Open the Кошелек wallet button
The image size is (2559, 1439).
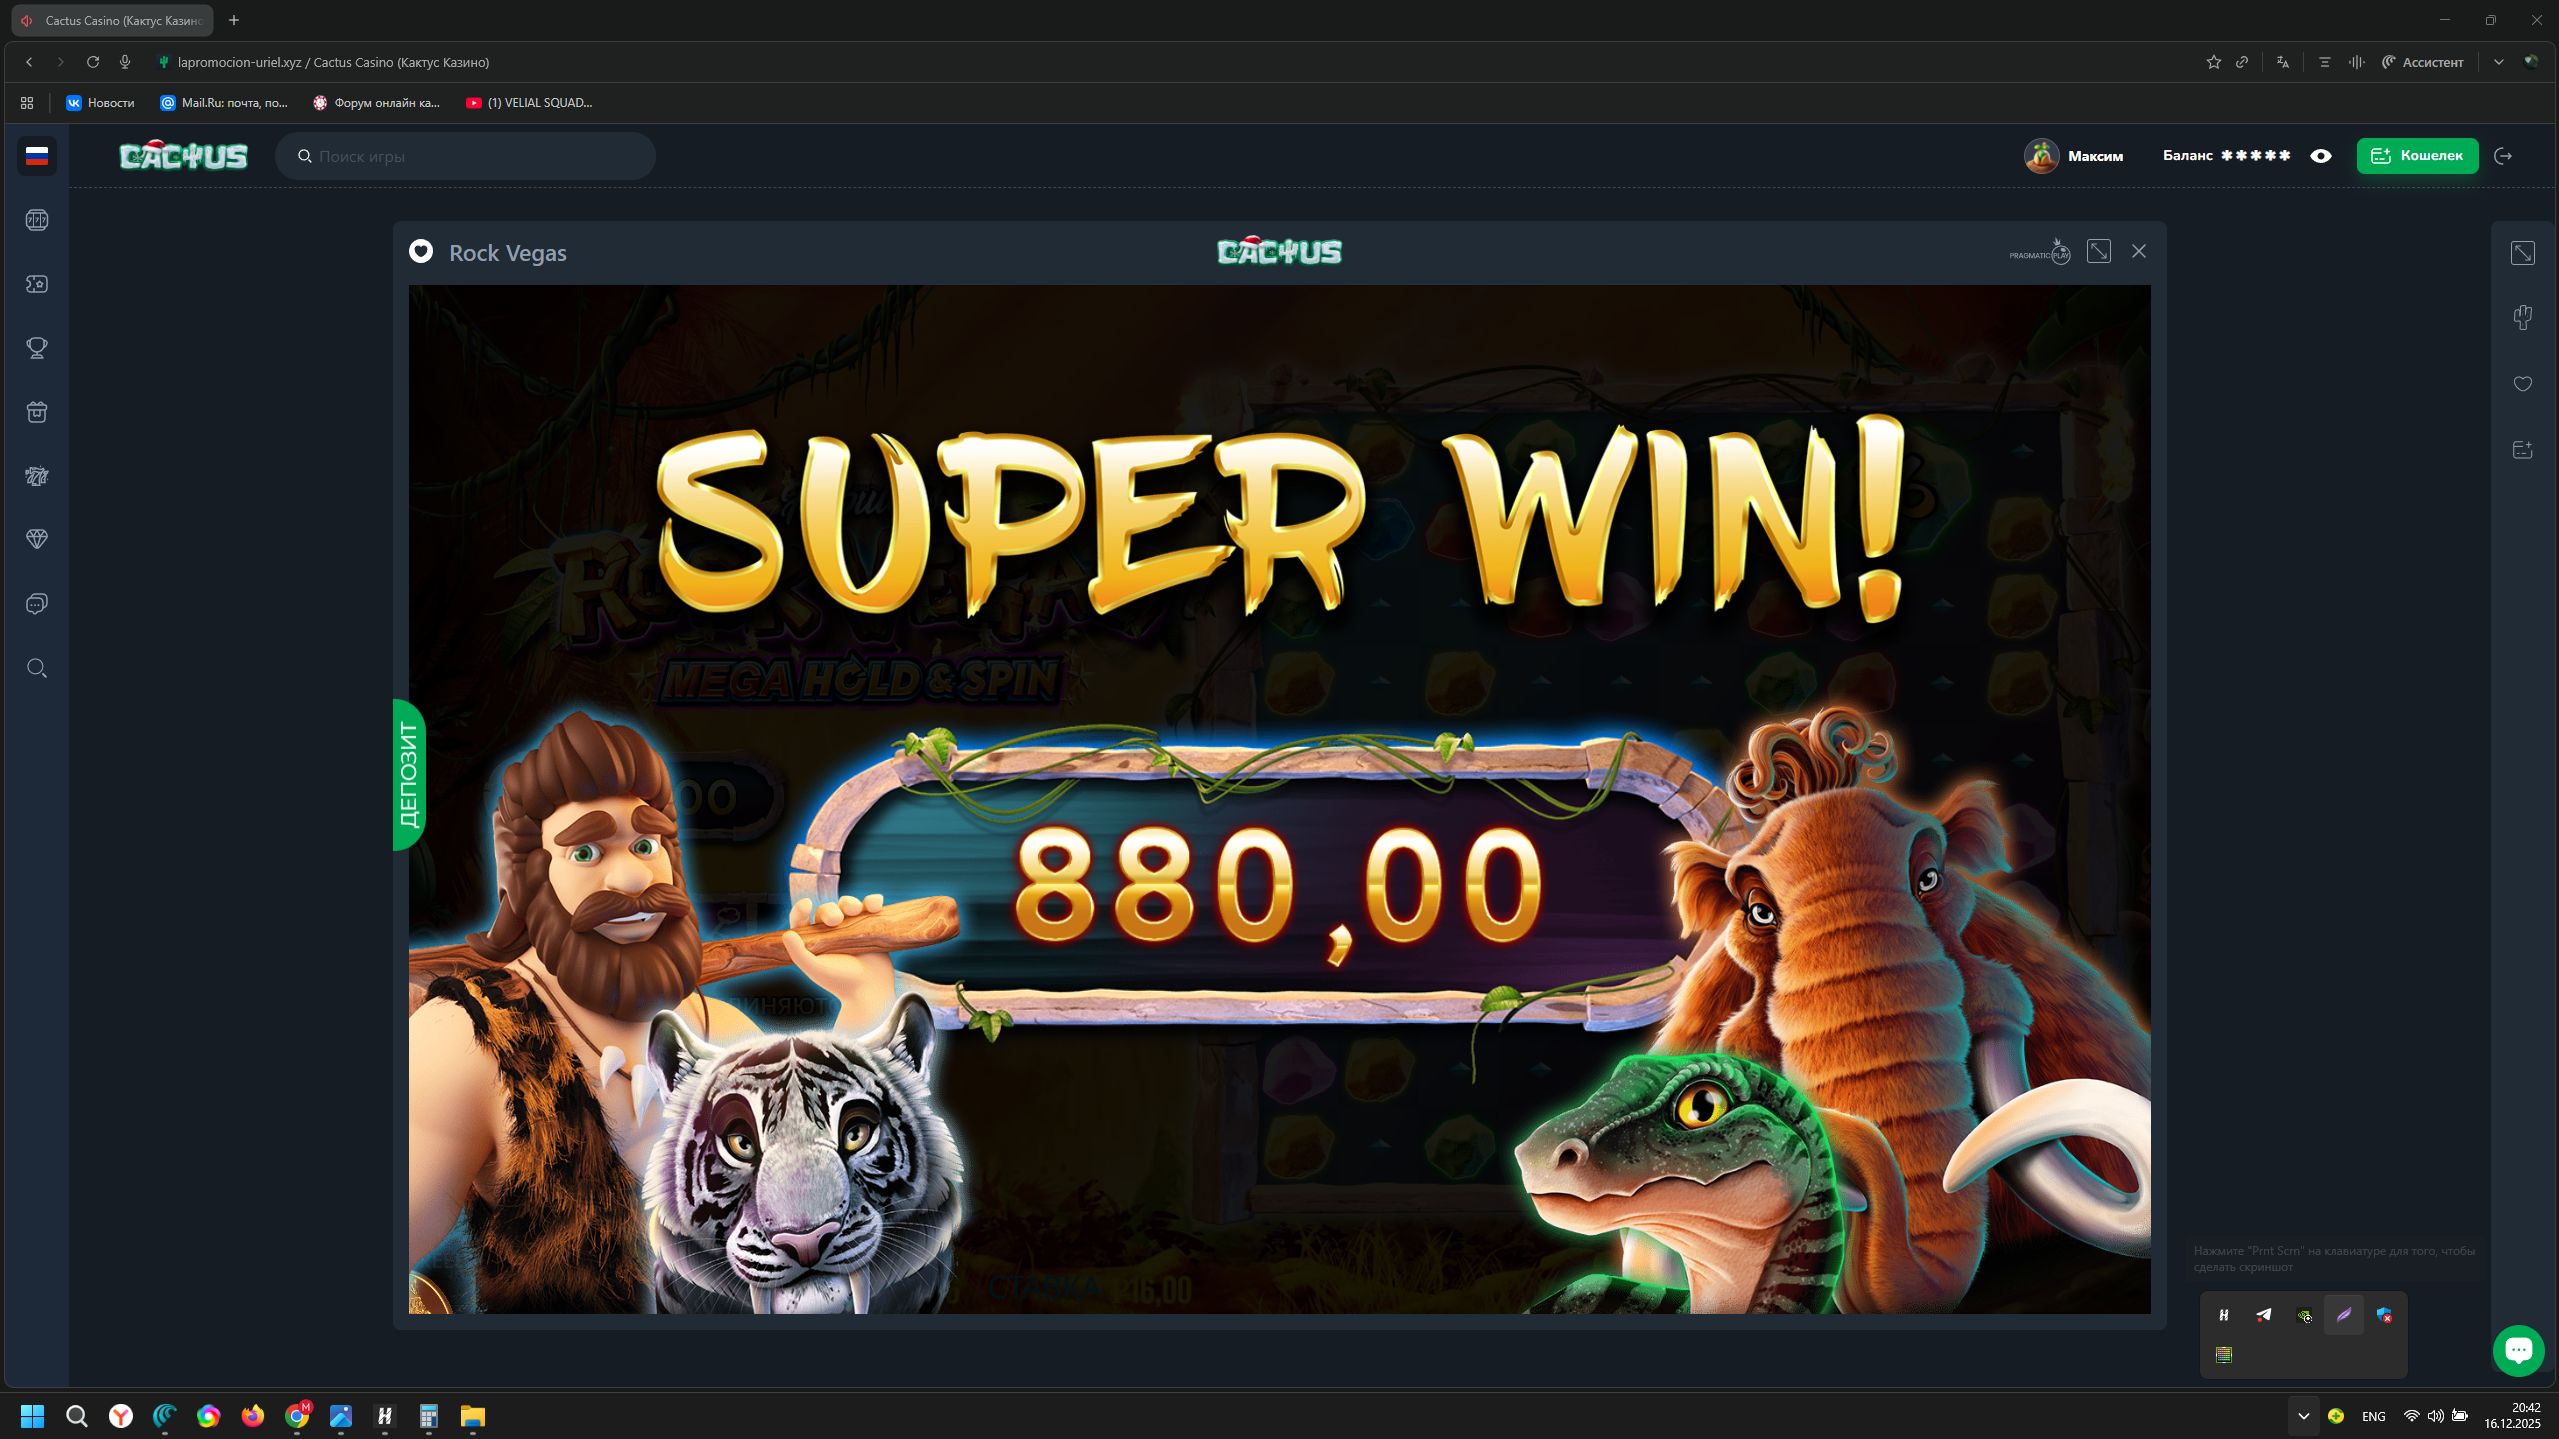click(x=2417, y=156)
